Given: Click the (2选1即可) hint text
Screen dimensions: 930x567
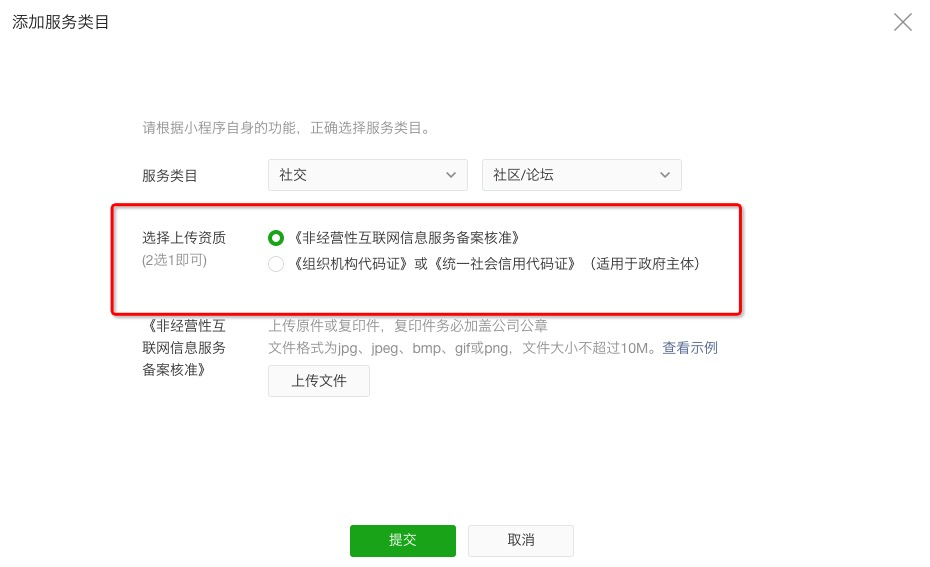Looking at the screenshot, I should click(x=174, y=260).
